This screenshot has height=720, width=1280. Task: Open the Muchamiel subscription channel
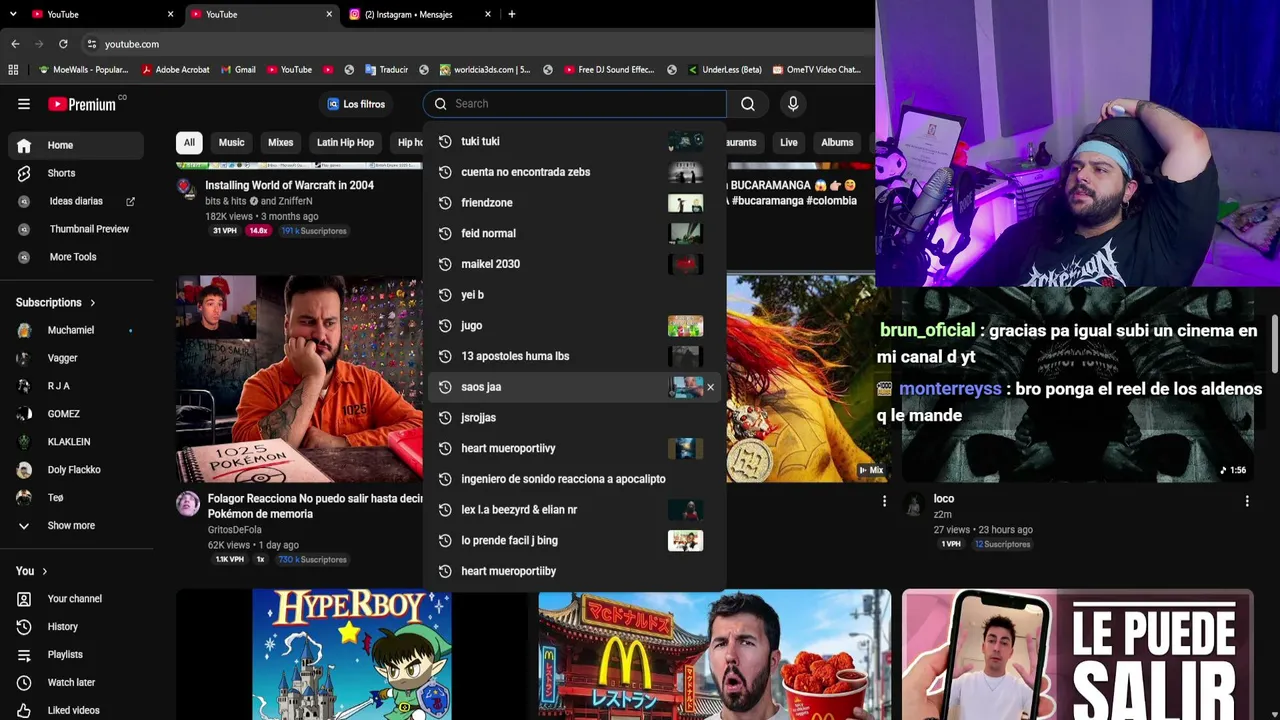pos(76,330)
